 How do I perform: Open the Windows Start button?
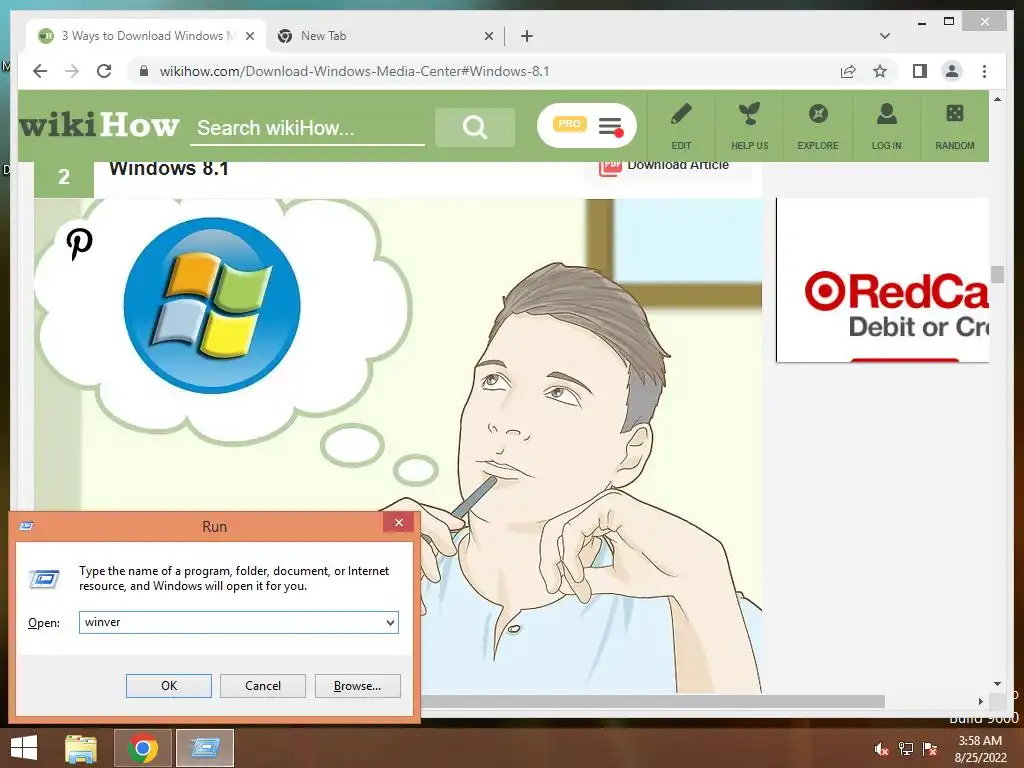(x=24, y=748)
